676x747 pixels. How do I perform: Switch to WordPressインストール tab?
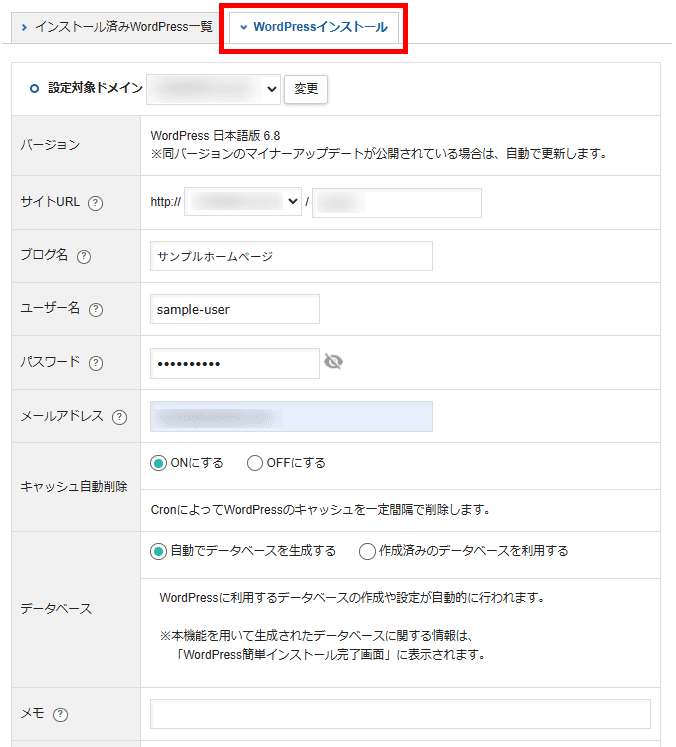(x=314, y=27)
